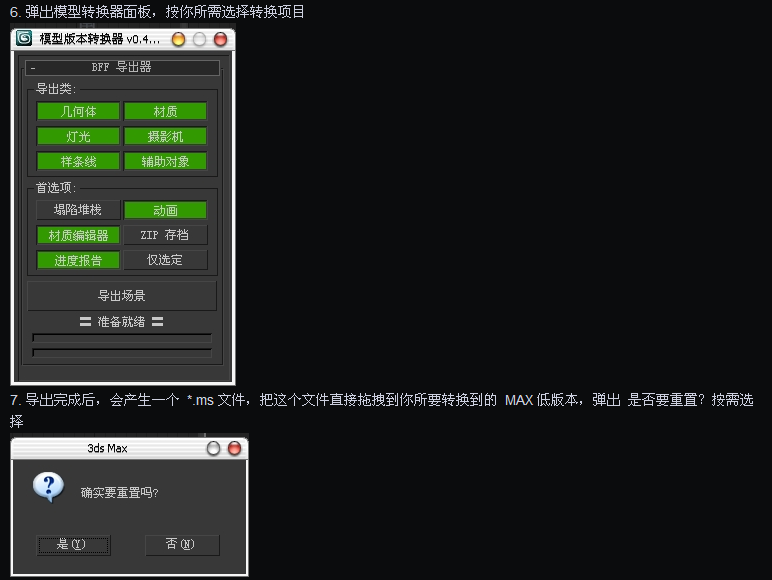Click the lower export progress bar
This screenshot has width=772, height=580.
pos(122,353)
